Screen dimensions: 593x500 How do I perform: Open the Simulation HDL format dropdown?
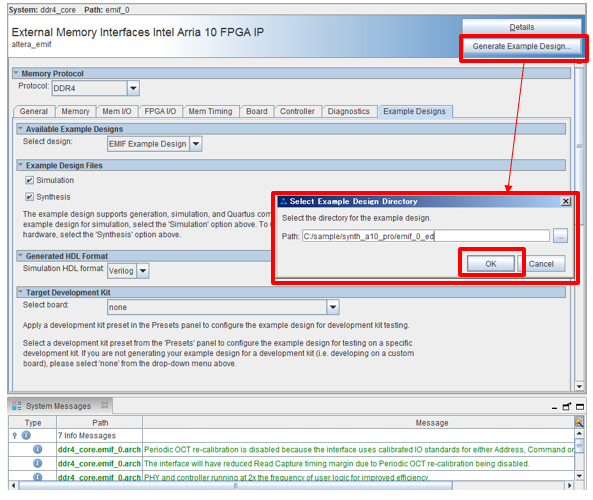click(143, 271)
